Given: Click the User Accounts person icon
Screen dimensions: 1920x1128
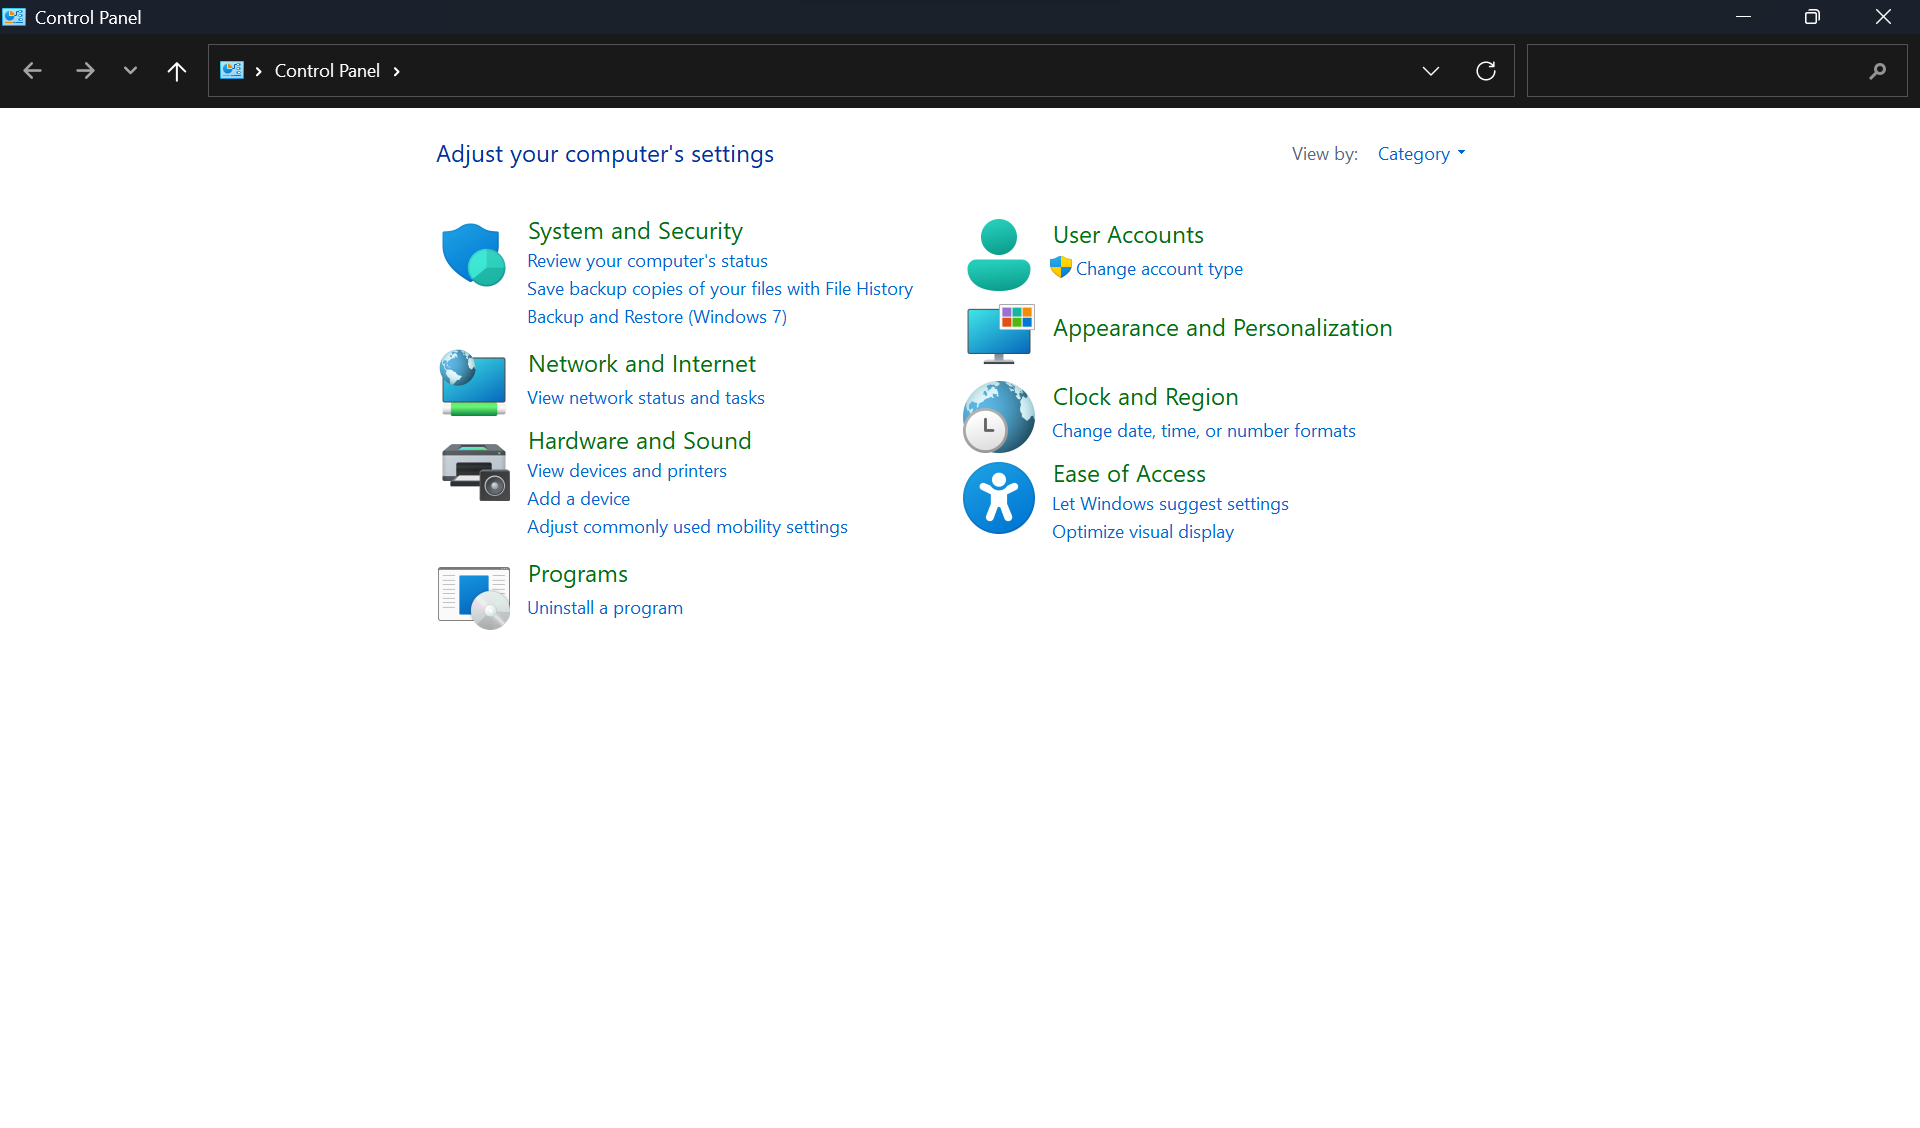Looking at the screenshot, I should 998,254.
